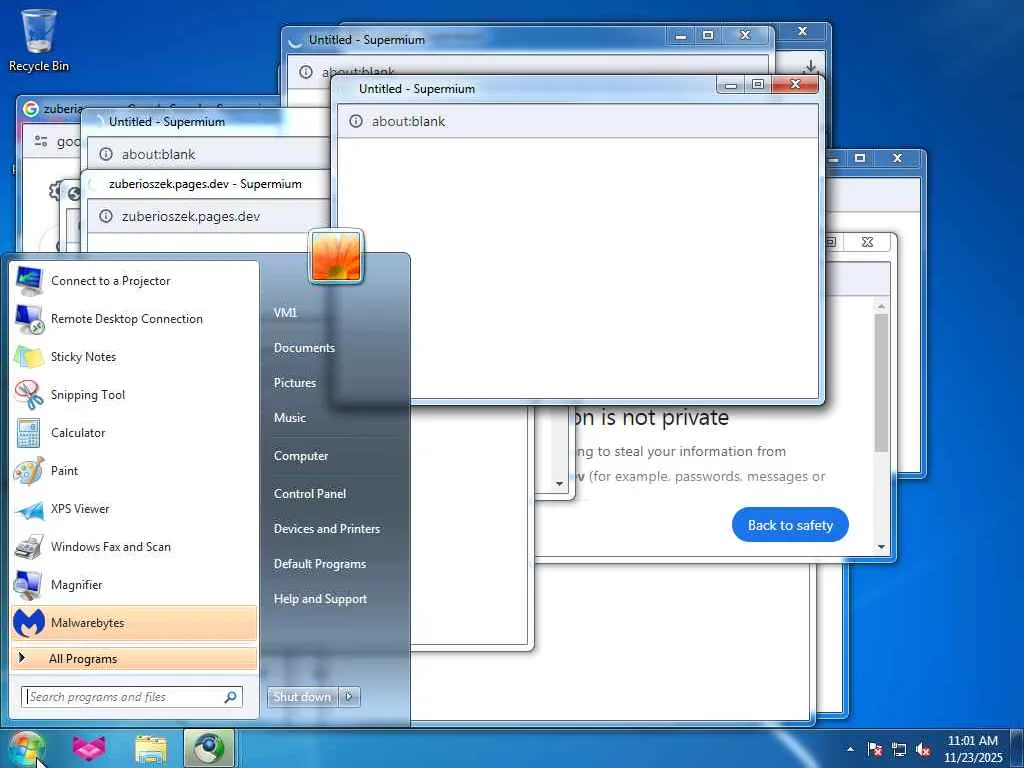Screen dimensions: 1024x768
Task: Open Devices and Printers
Action: tap(327, 528)
